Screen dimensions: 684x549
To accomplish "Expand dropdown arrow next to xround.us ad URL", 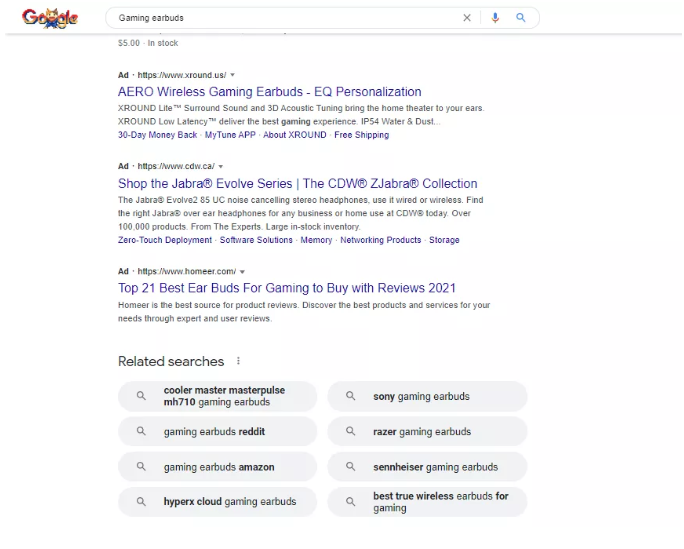I will 233,75.
